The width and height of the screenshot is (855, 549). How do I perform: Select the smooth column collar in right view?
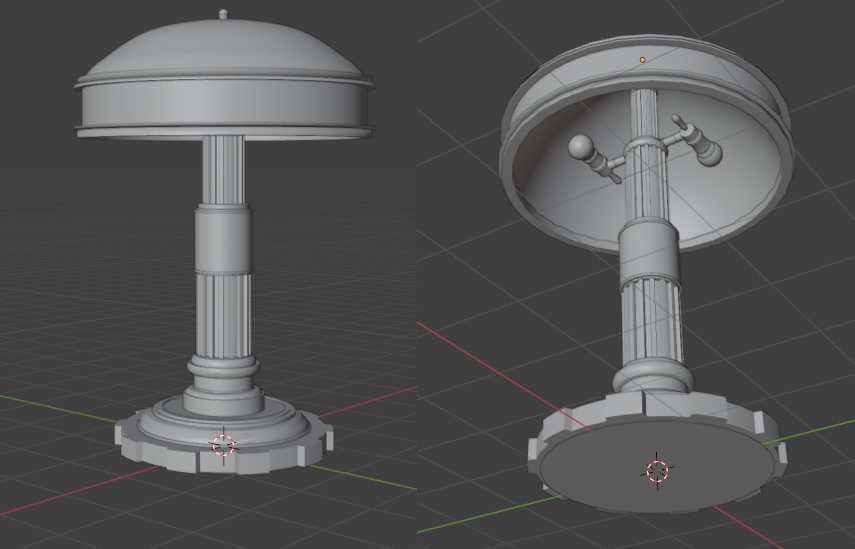coord(648,250)
